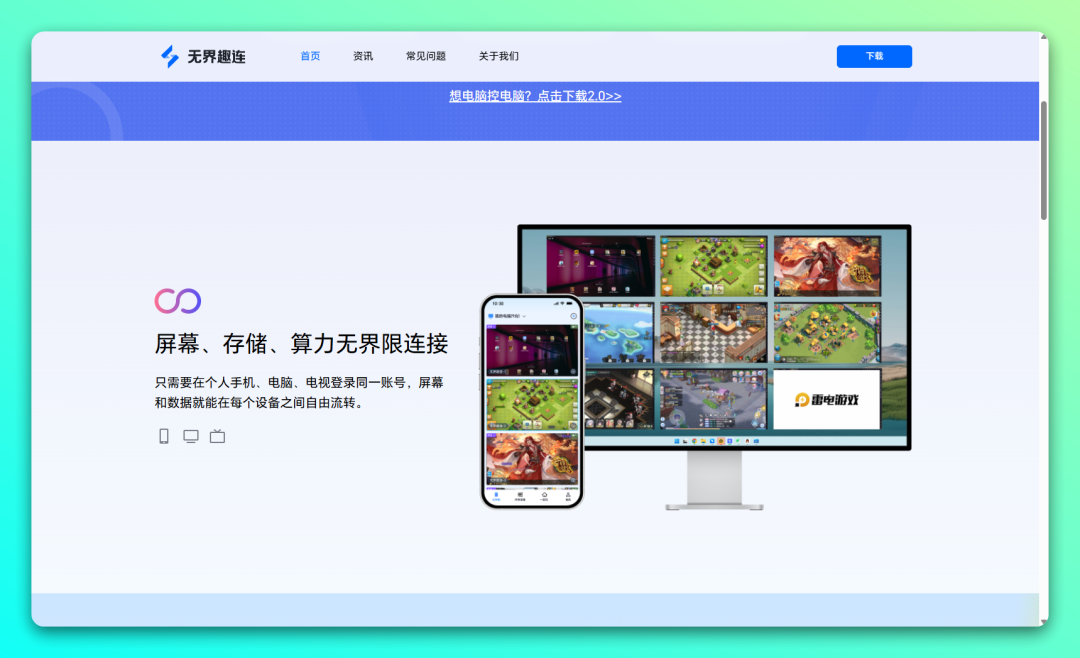Open the 常见问题 page

(428, 56)
